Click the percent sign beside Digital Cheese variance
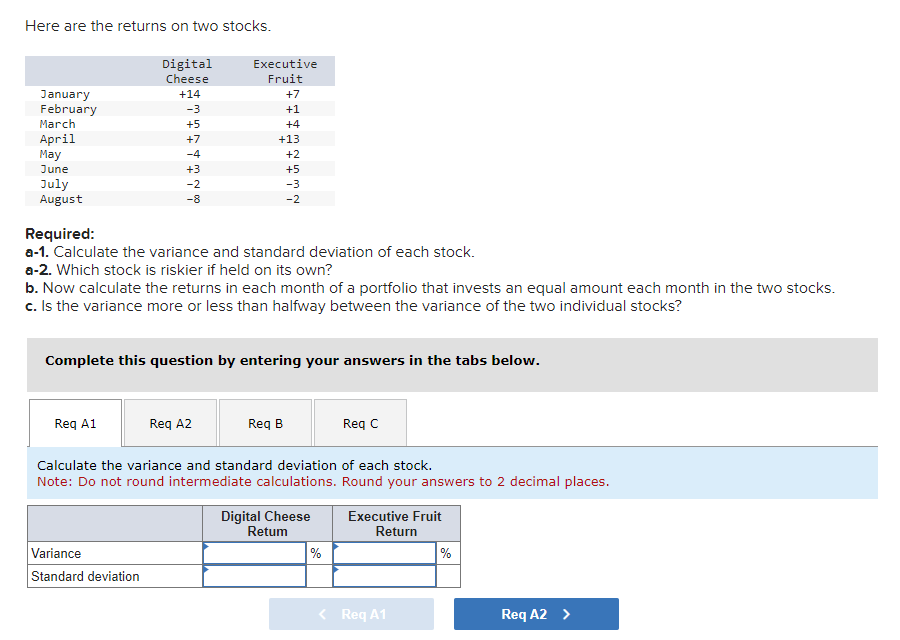 click(315, 552)
